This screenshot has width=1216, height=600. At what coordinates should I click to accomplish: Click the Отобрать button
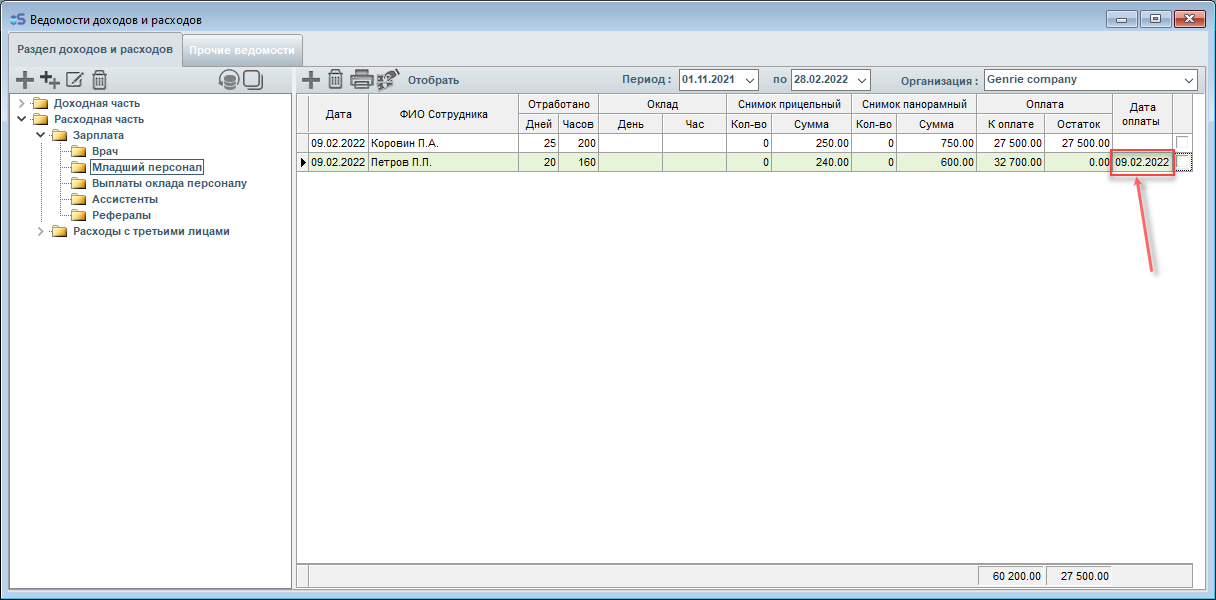pos(433,80)
